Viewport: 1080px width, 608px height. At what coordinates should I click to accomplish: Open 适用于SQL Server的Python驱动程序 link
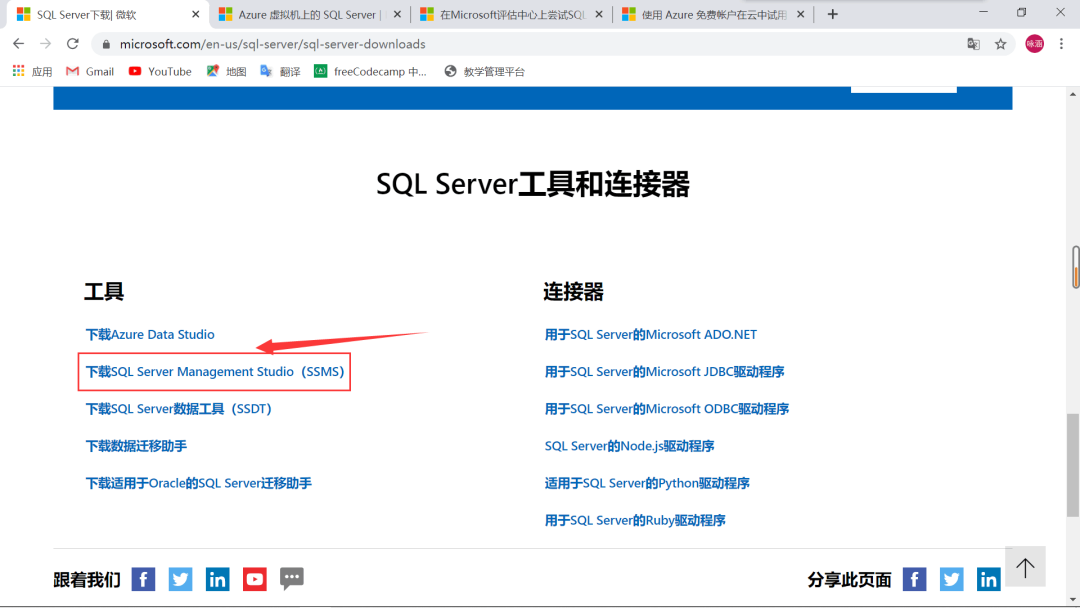click(647, 483)
